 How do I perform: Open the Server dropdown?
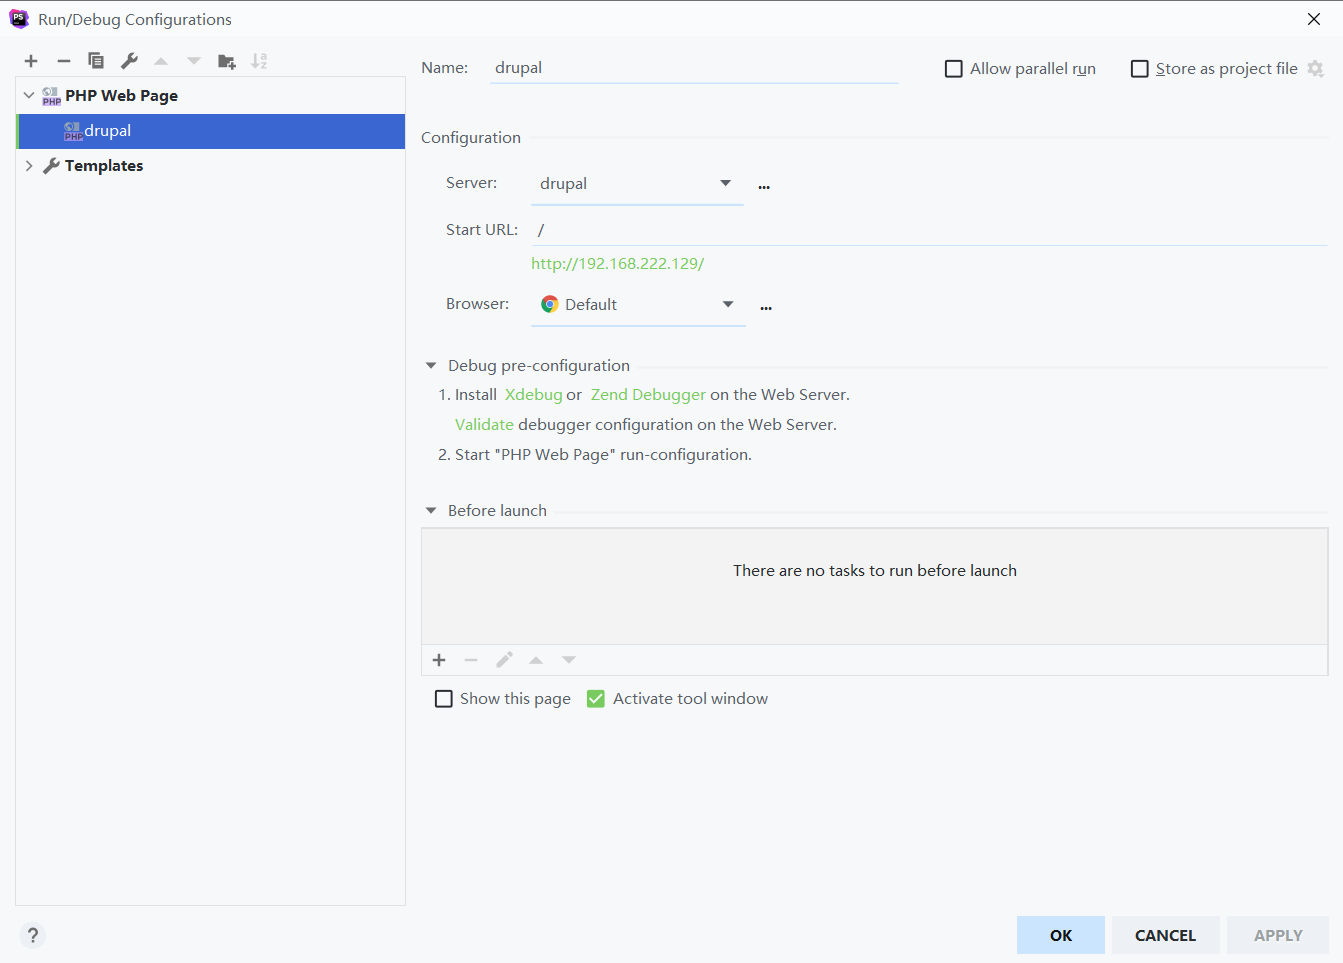[x=637, y=184]
